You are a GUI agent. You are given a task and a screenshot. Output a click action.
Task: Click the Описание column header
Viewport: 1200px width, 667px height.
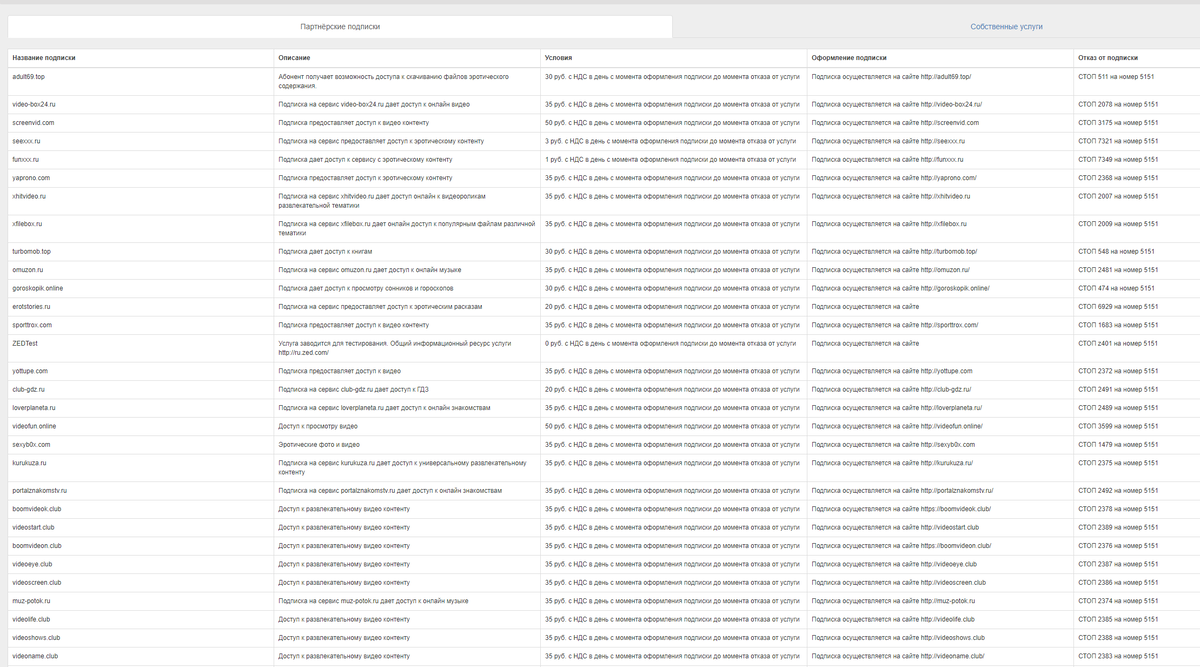tap(294, 58)
